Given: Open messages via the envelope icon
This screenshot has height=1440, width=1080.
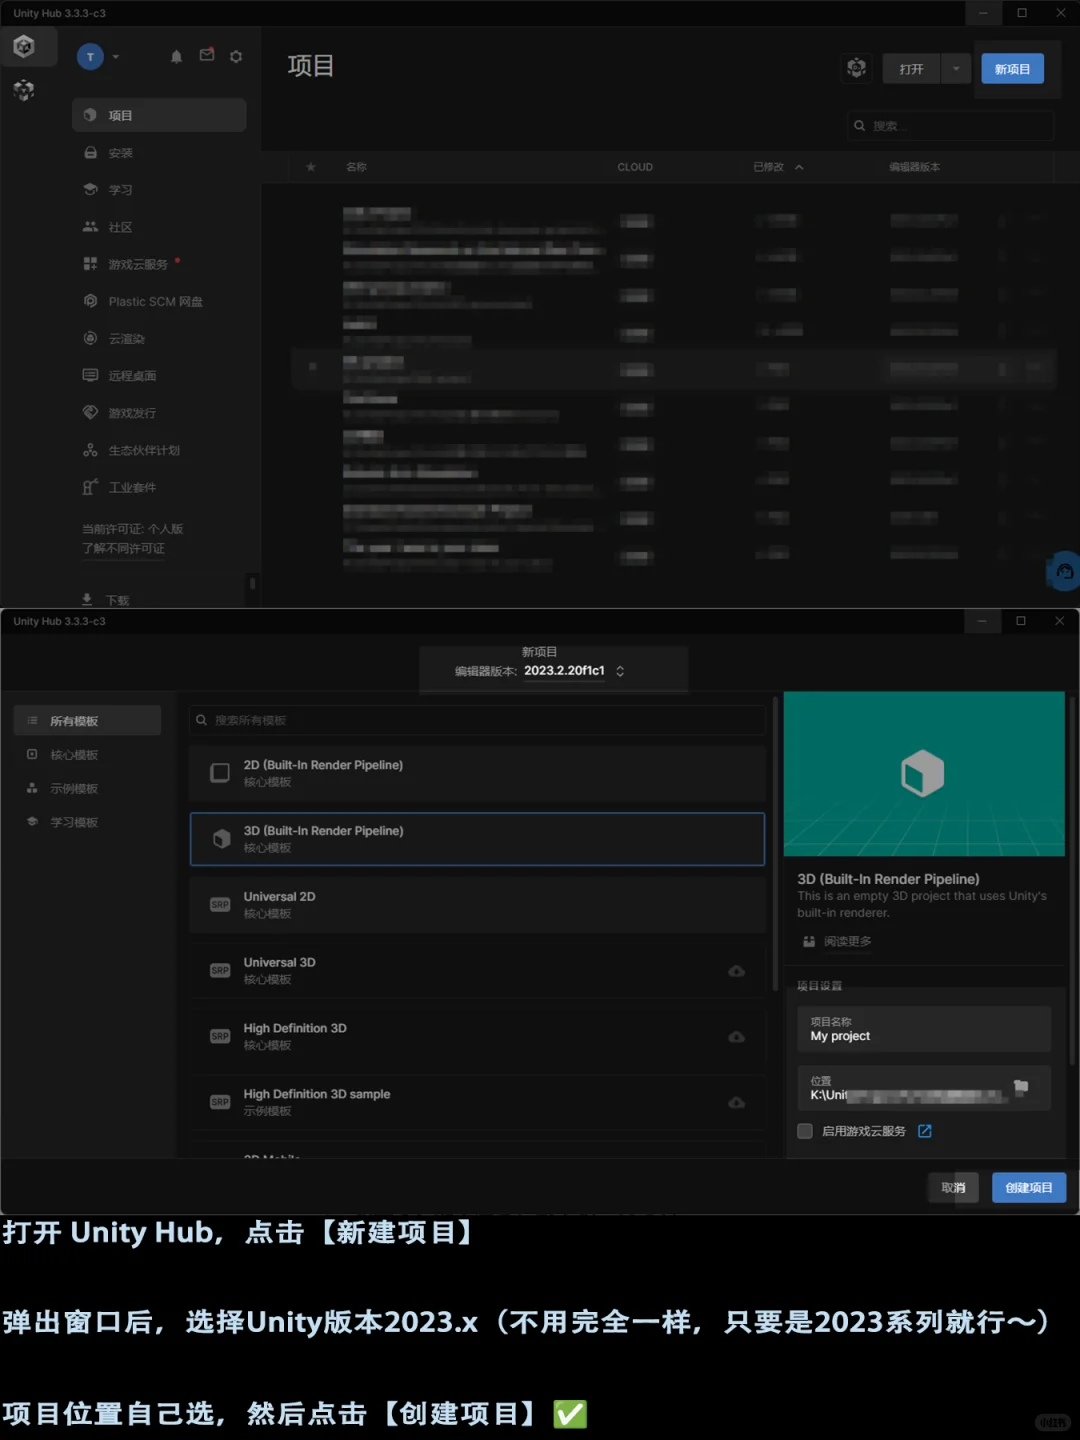Looking at the screenshot, I should [206, 56].
